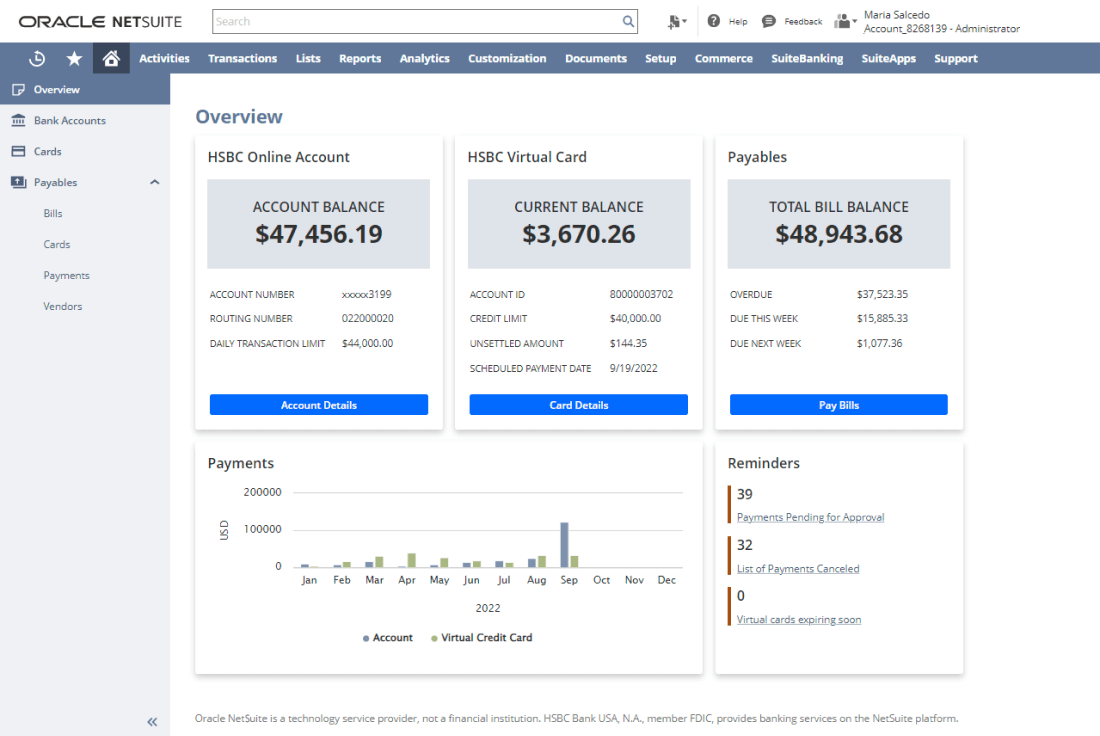Click the Bank Accounts building icon
This screenshot has height=736, width=1100.
tap(18, 121)
